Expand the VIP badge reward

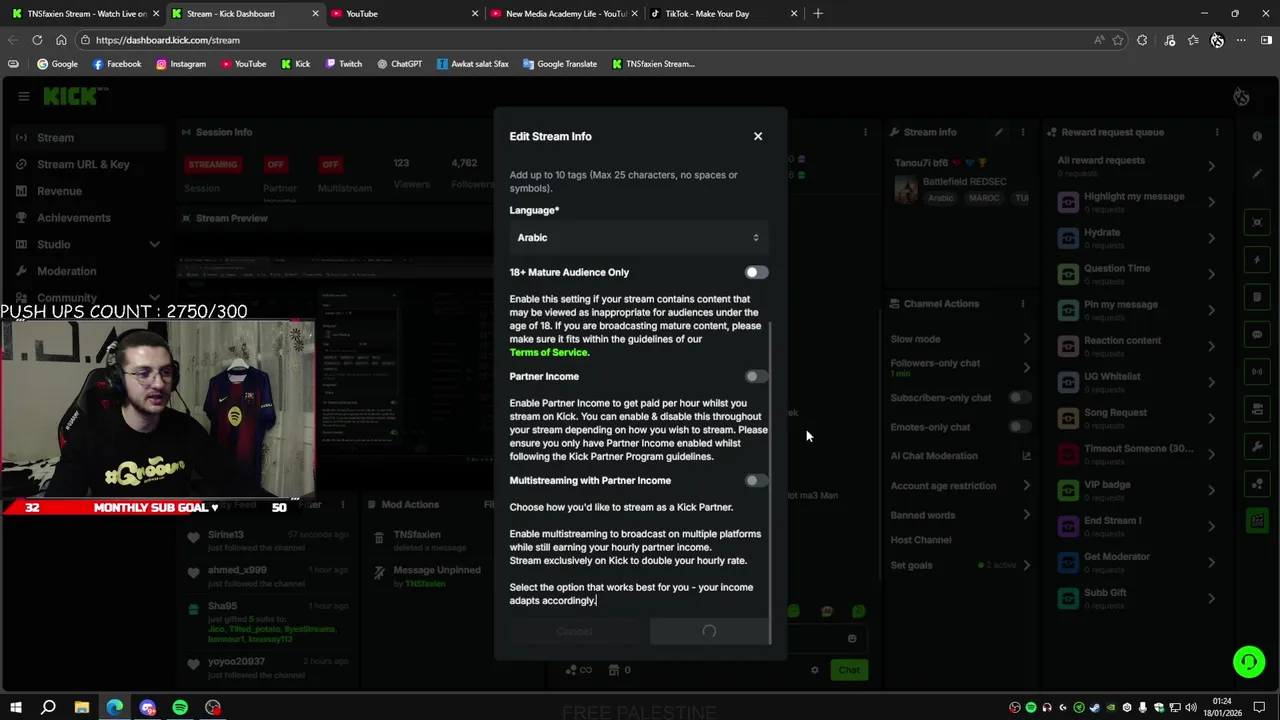tap(1211, 490)
